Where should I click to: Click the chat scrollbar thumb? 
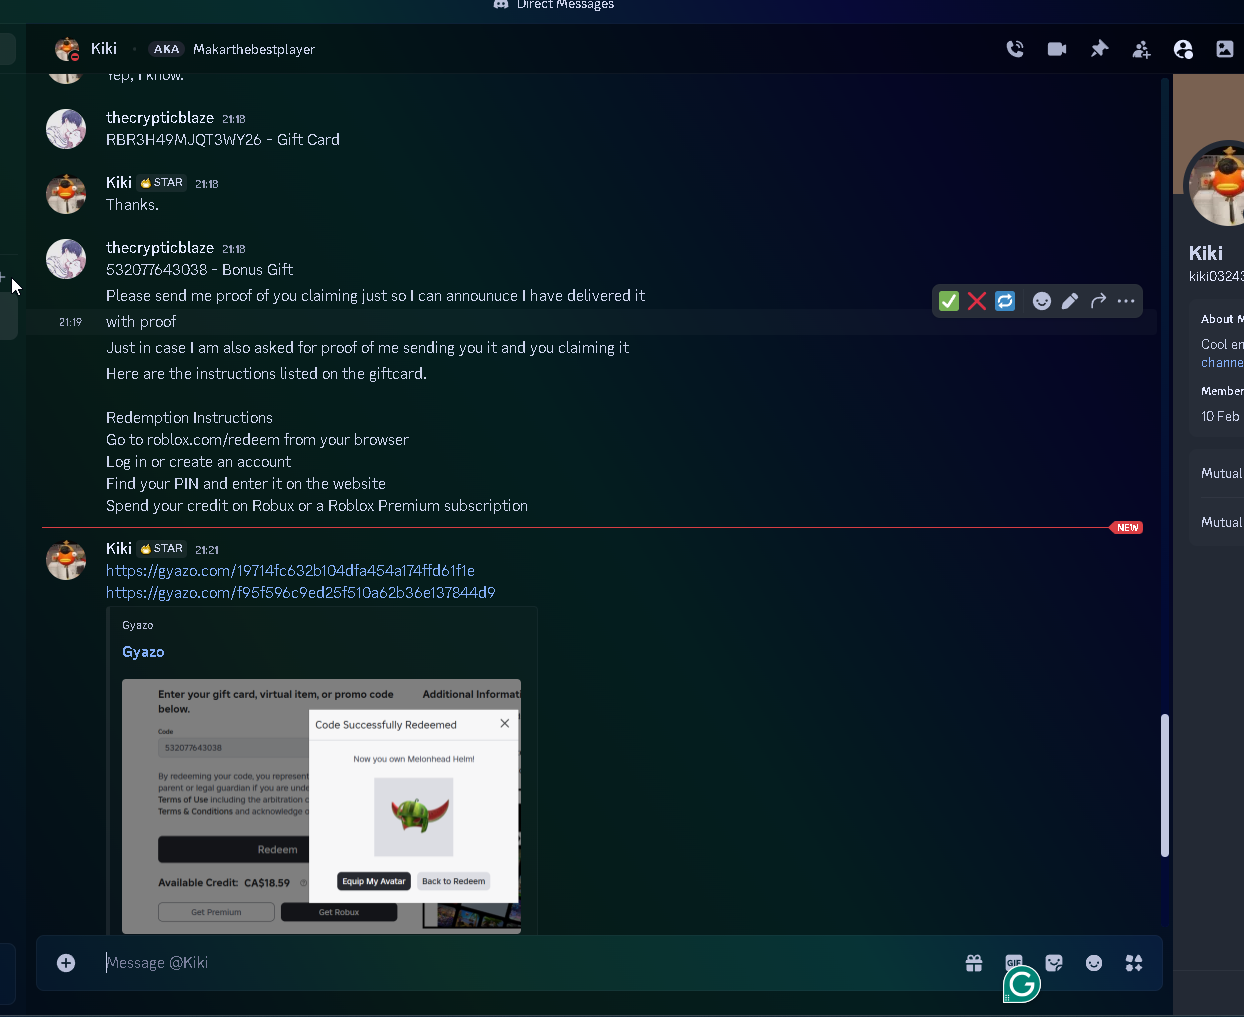point(1164,785)
